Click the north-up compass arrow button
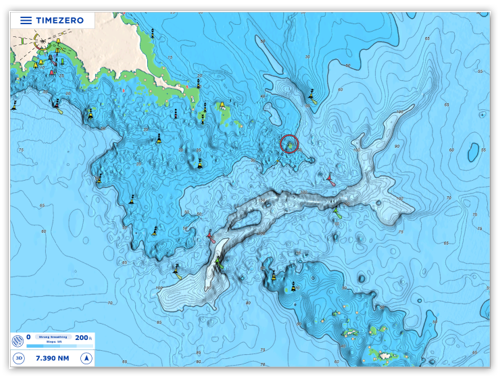 [x=86, y=358]
